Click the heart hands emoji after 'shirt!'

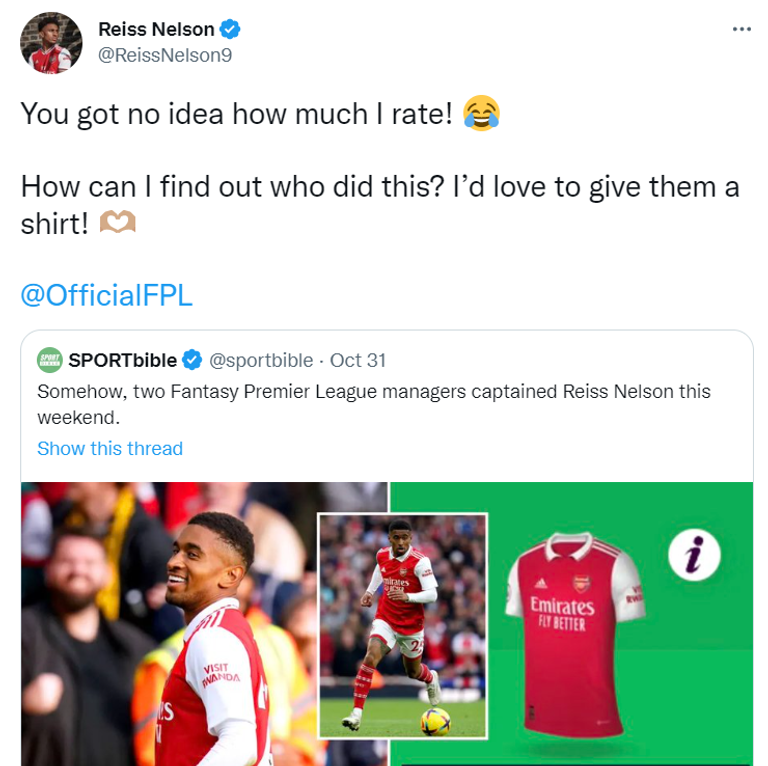(117, 223)
